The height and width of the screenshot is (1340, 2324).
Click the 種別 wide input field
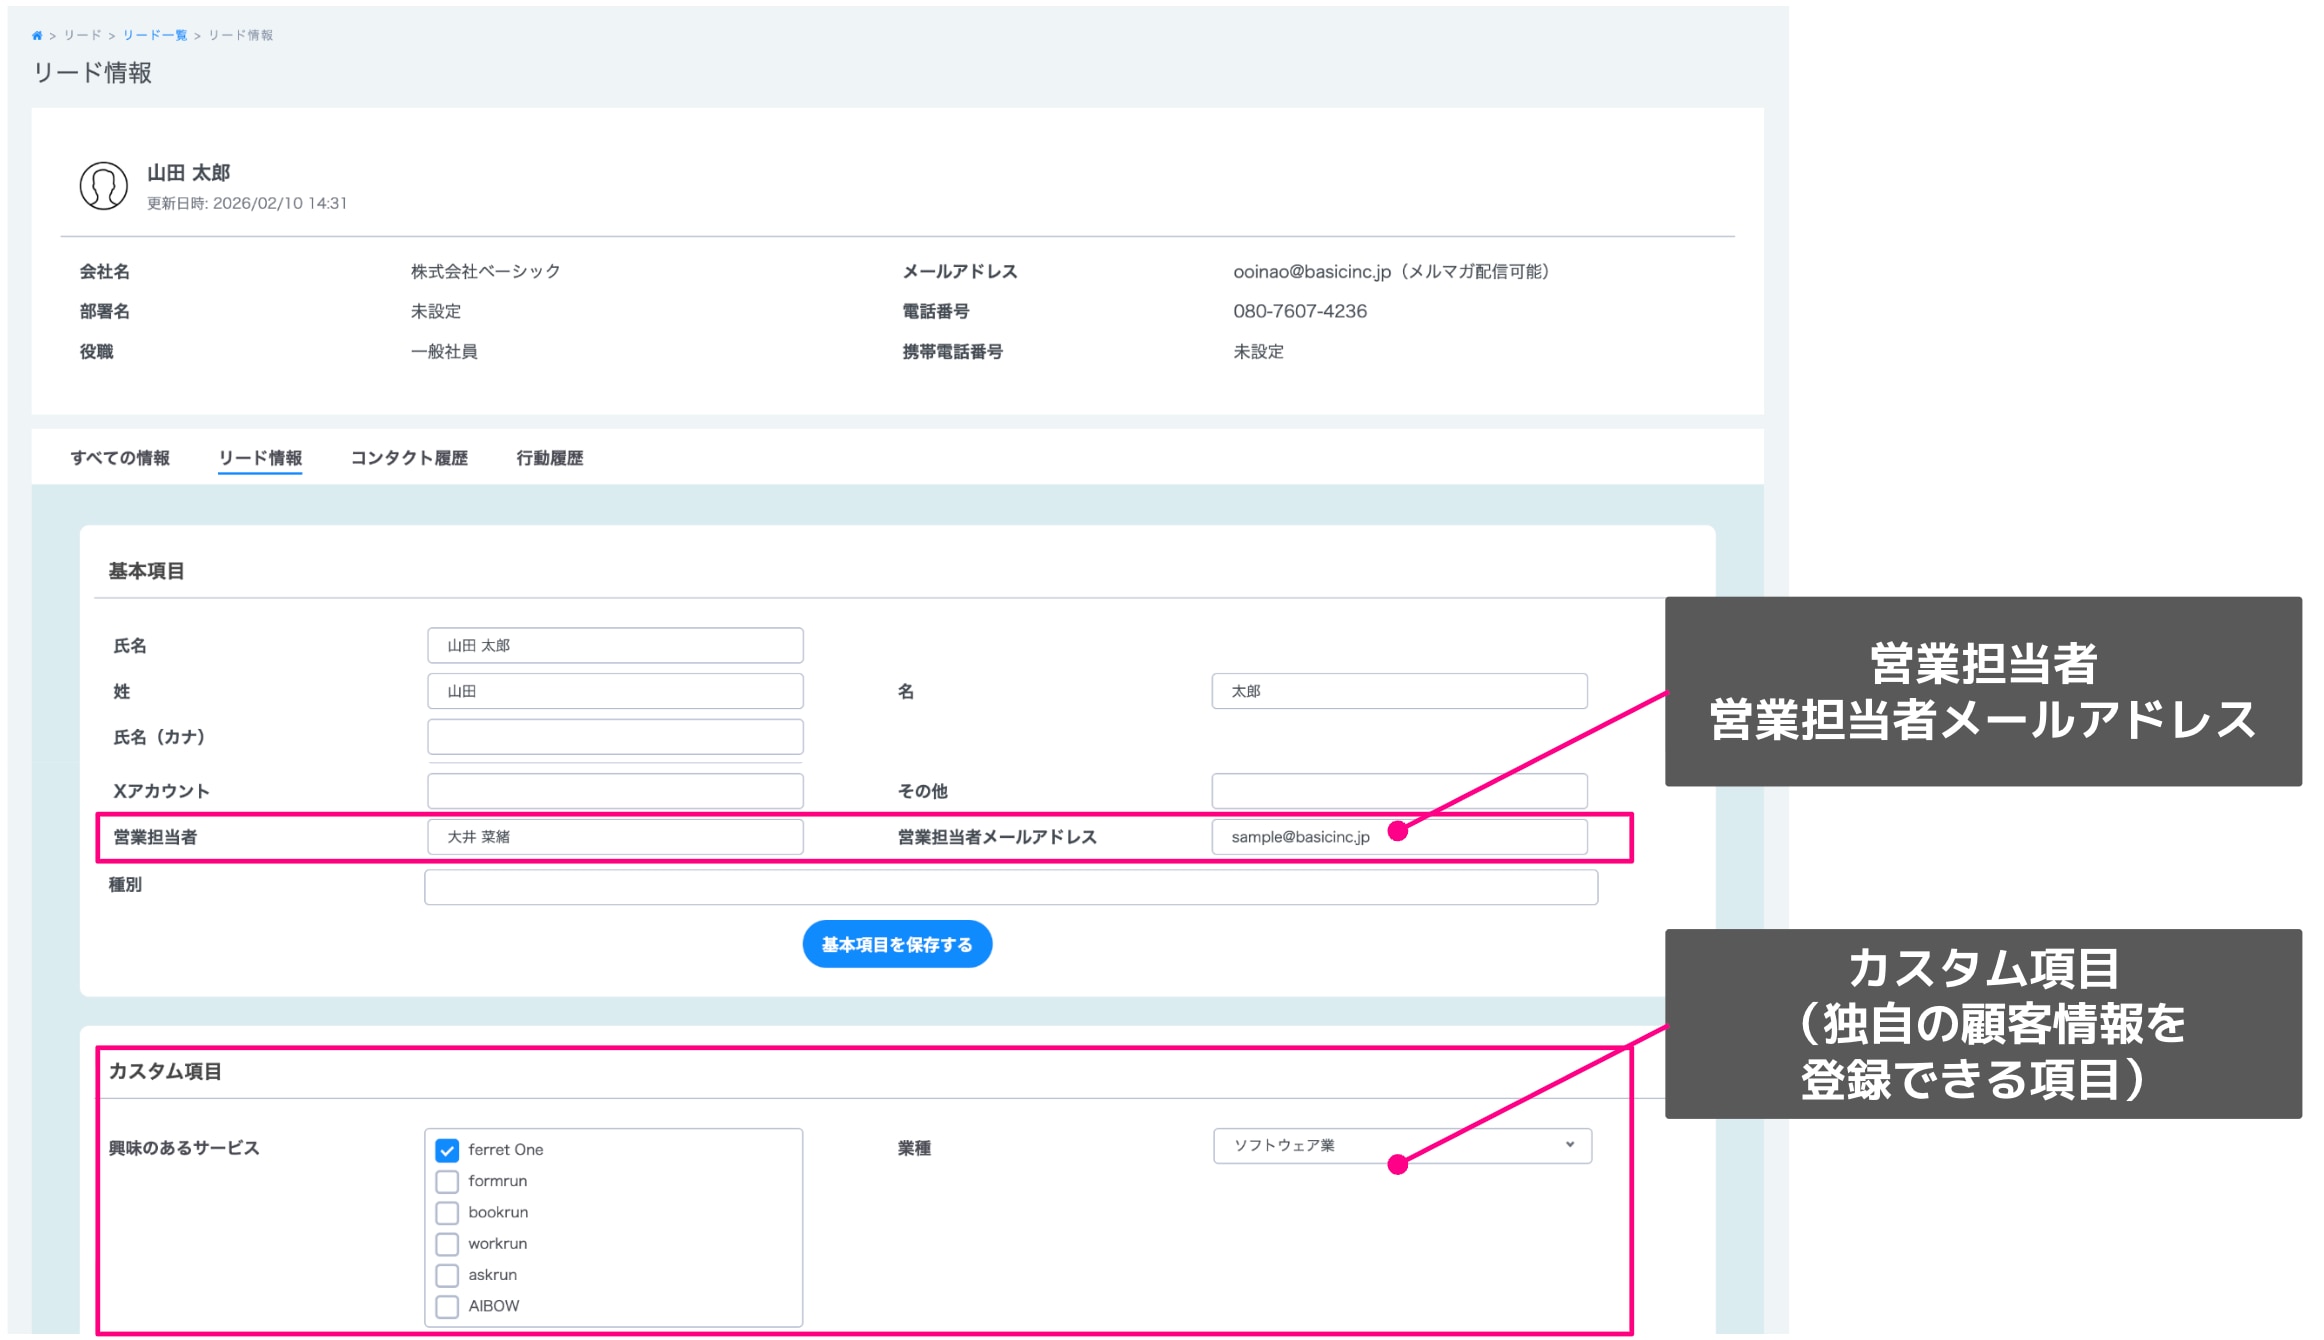pos(1010,887)
